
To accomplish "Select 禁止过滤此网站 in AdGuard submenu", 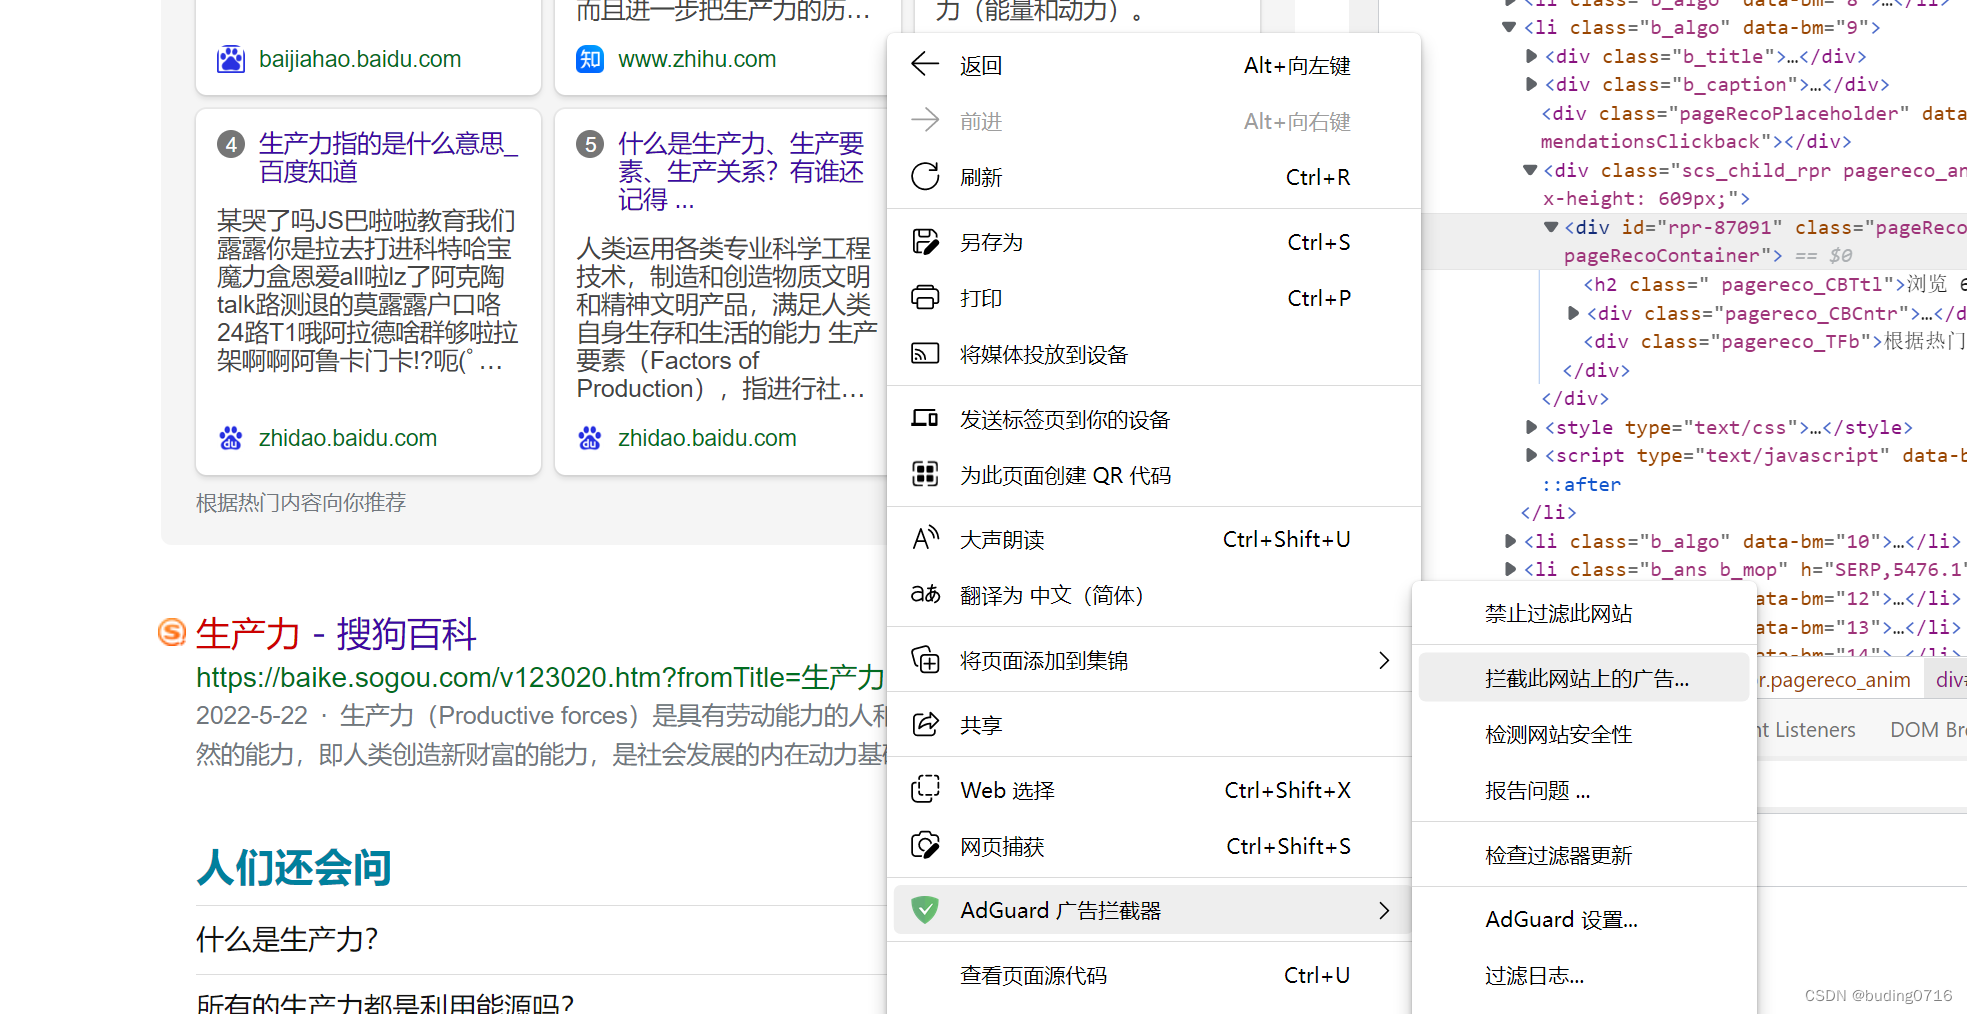I will (1584, 613).
